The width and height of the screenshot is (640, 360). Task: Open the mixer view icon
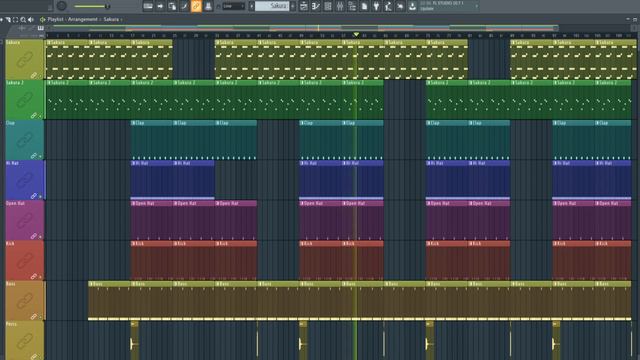click(340, 6)
